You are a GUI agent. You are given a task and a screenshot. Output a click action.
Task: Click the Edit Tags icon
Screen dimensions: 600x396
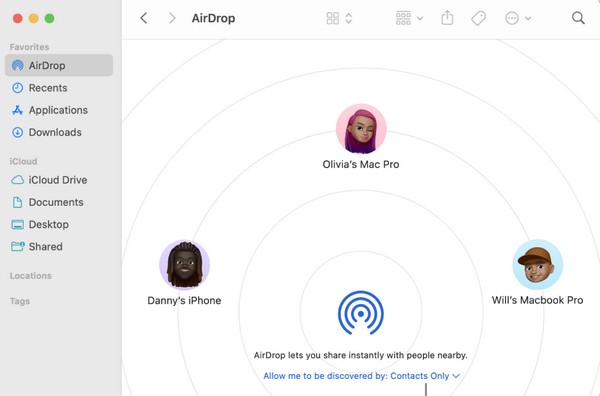[478, 18]
